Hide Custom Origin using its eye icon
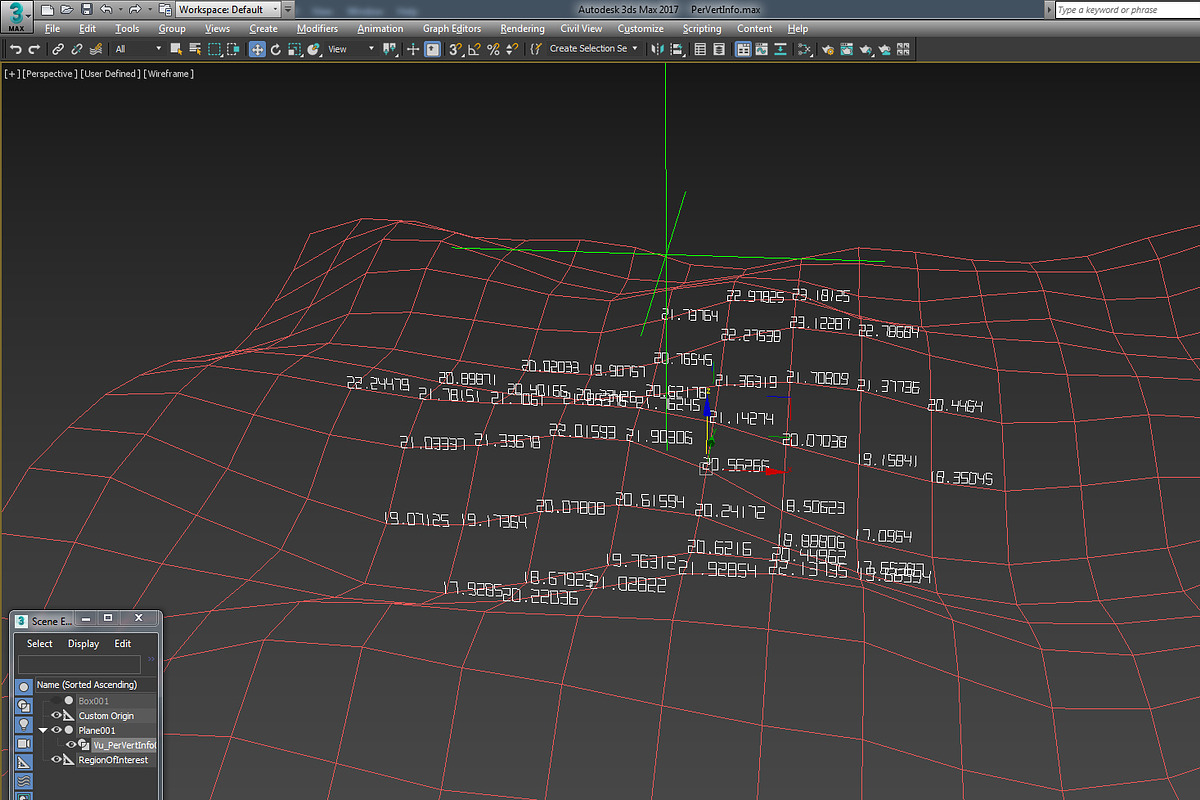This screenshot has height=800, width=1200. (x=57, y=716)
